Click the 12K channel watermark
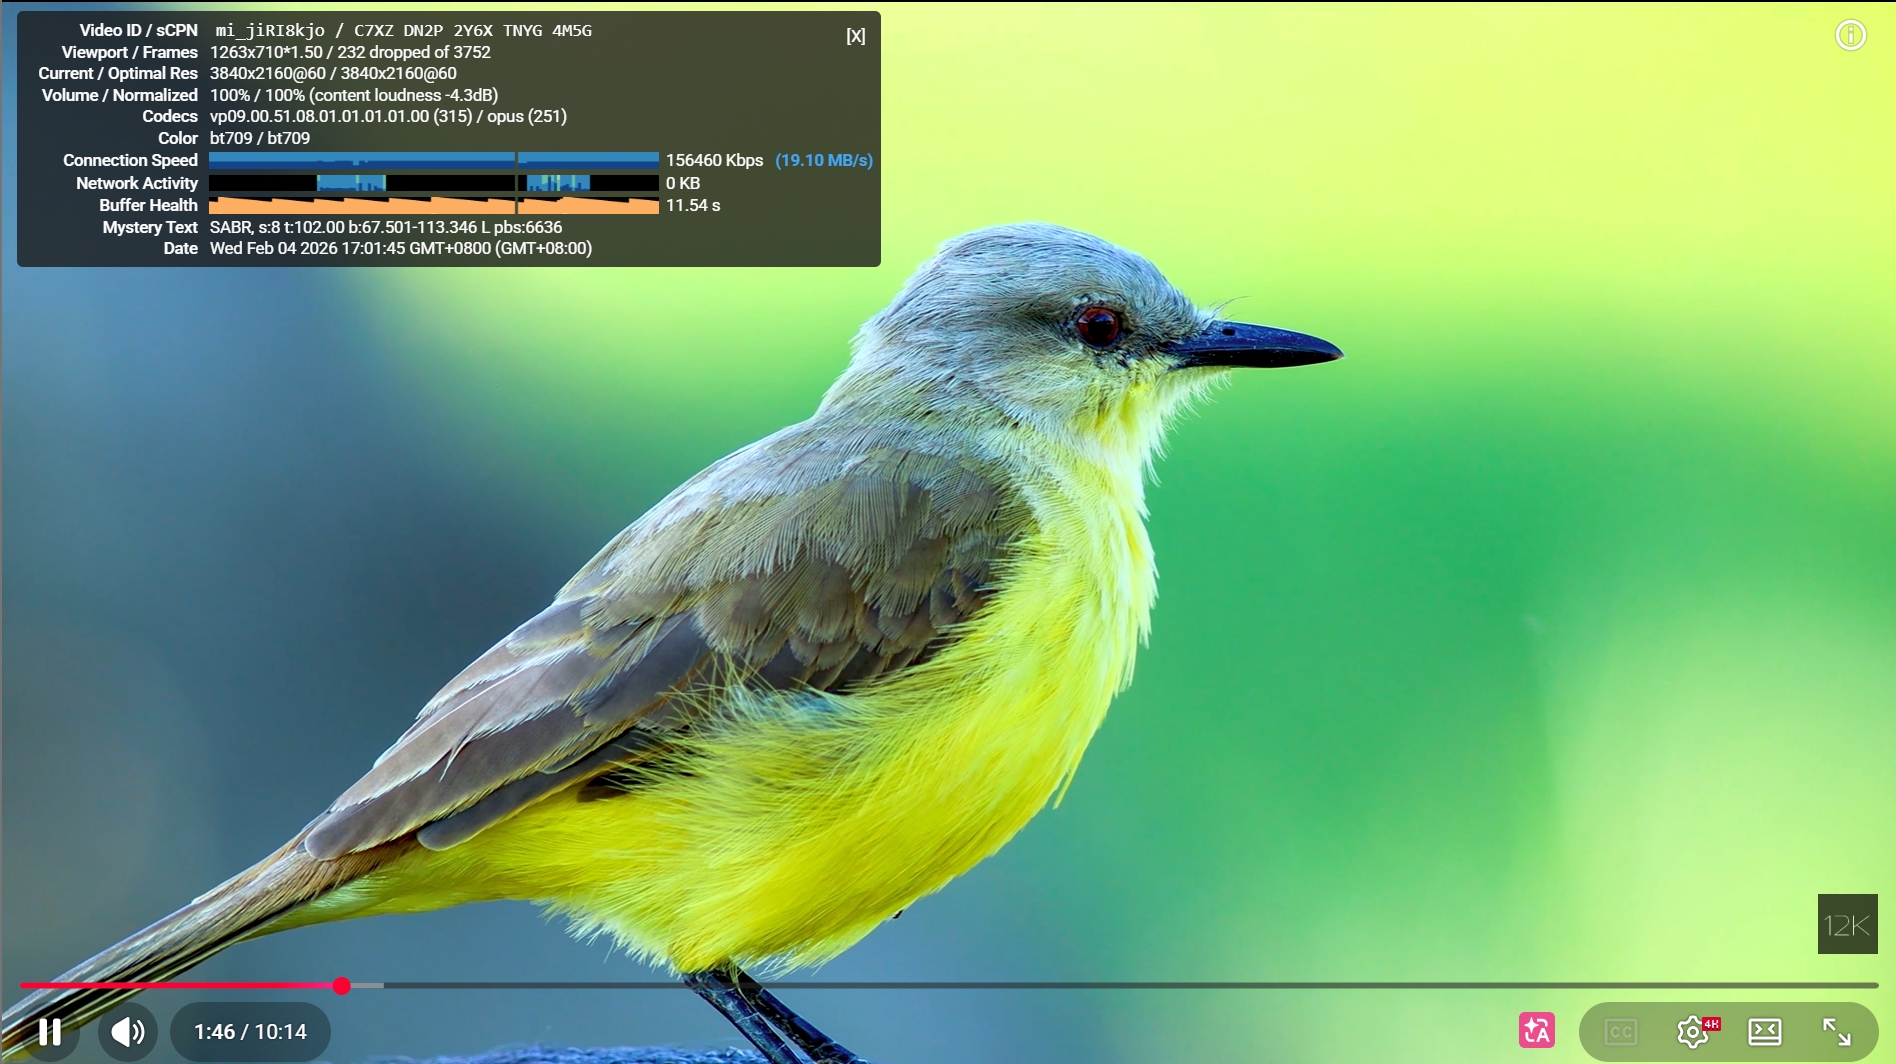The image size is (1896, 1064). click(x=1847, y=924)
